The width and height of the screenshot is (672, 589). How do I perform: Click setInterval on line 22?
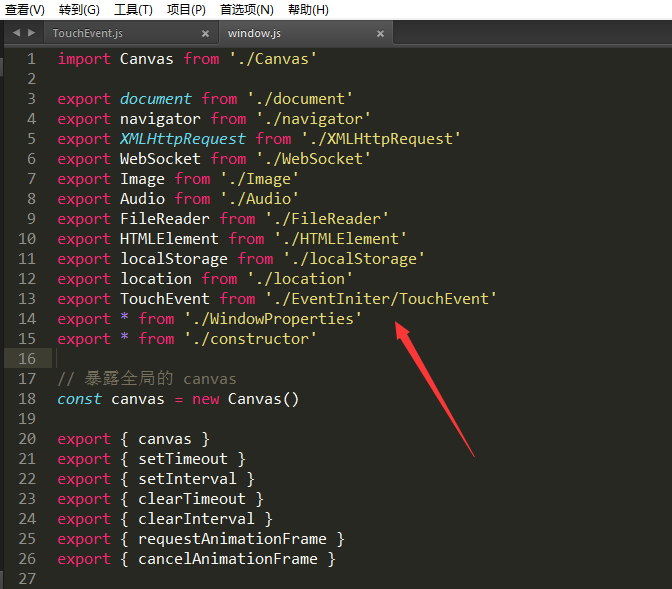[x=187, y=479]
